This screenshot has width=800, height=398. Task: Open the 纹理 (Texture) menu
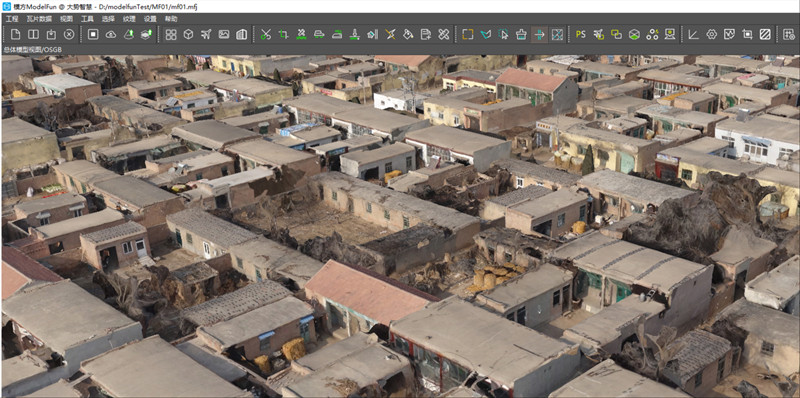coord(129,19)
